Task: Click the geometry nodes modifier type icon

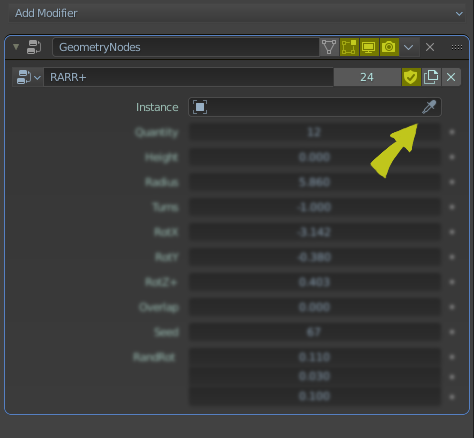Action: 34,47
